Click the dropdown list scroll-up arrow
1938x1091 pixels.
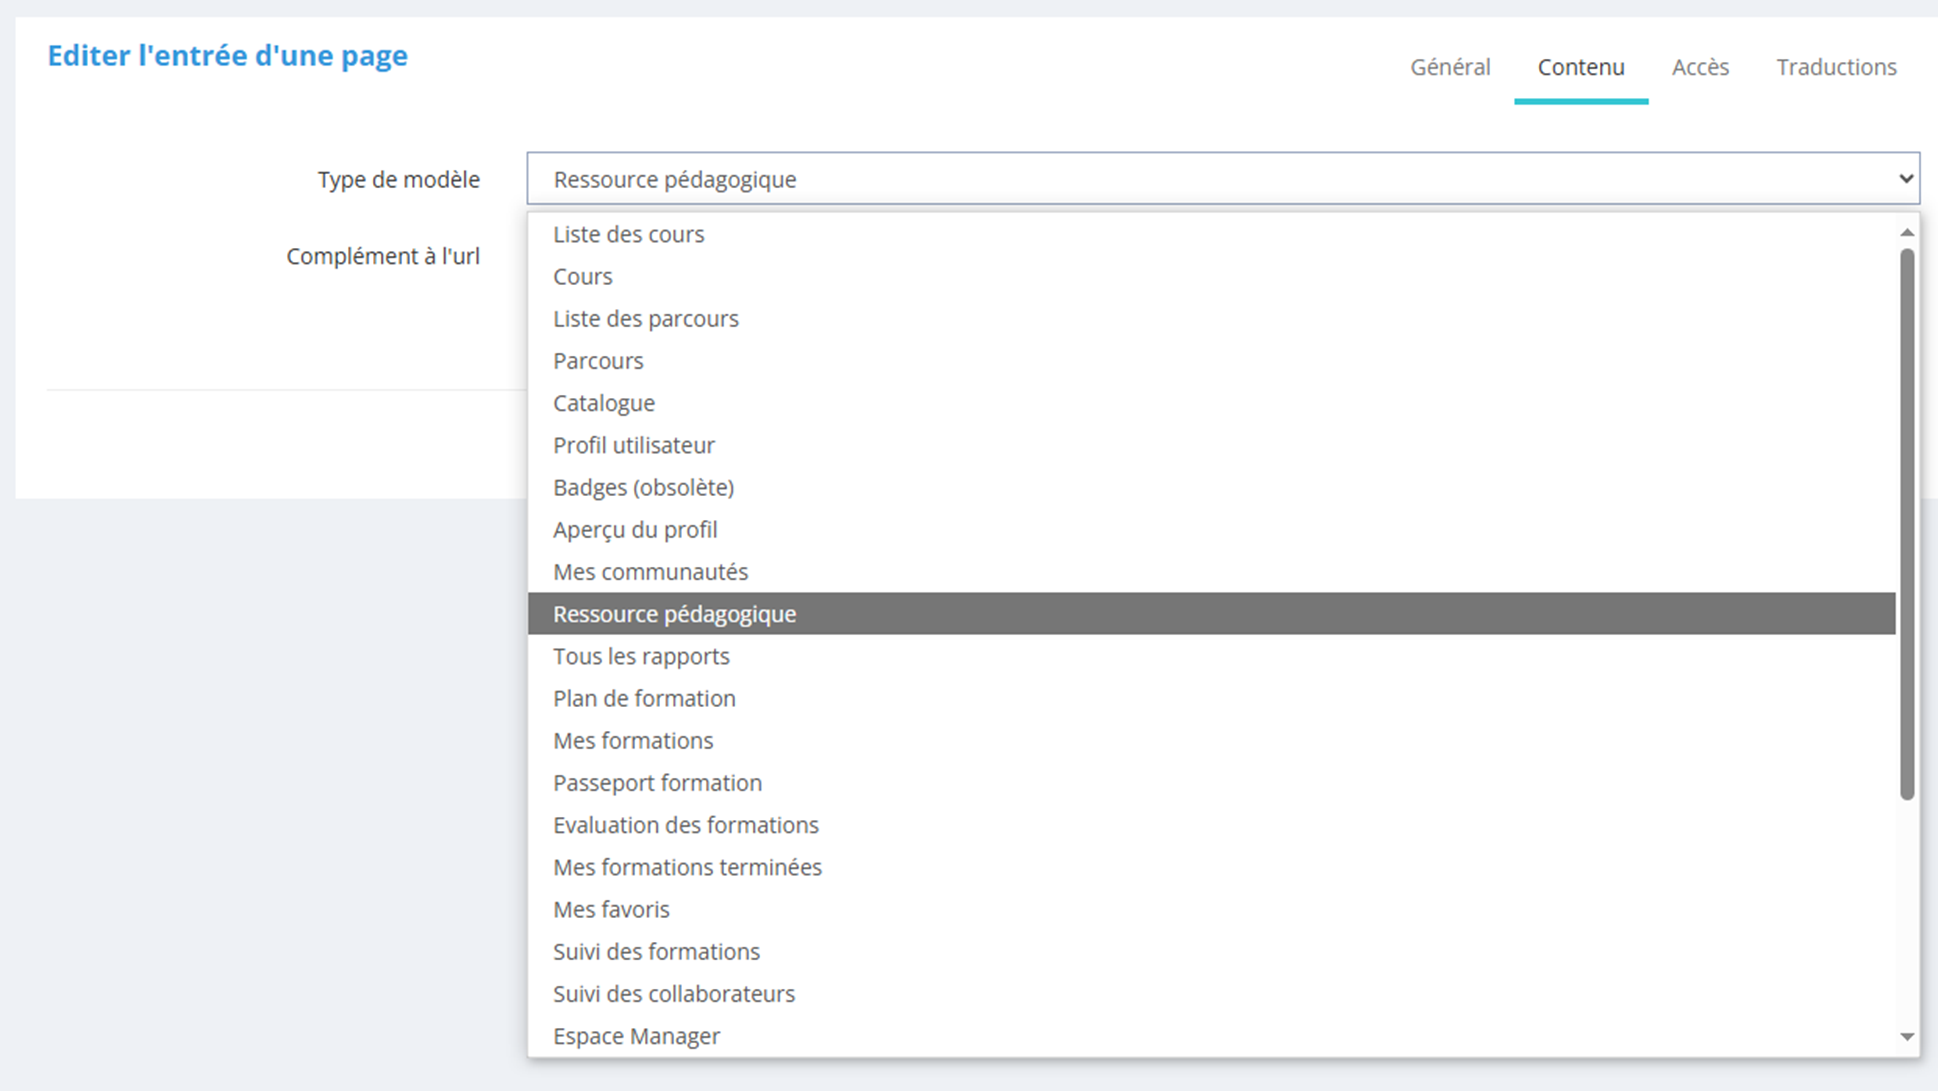(x=1907, y=232)
